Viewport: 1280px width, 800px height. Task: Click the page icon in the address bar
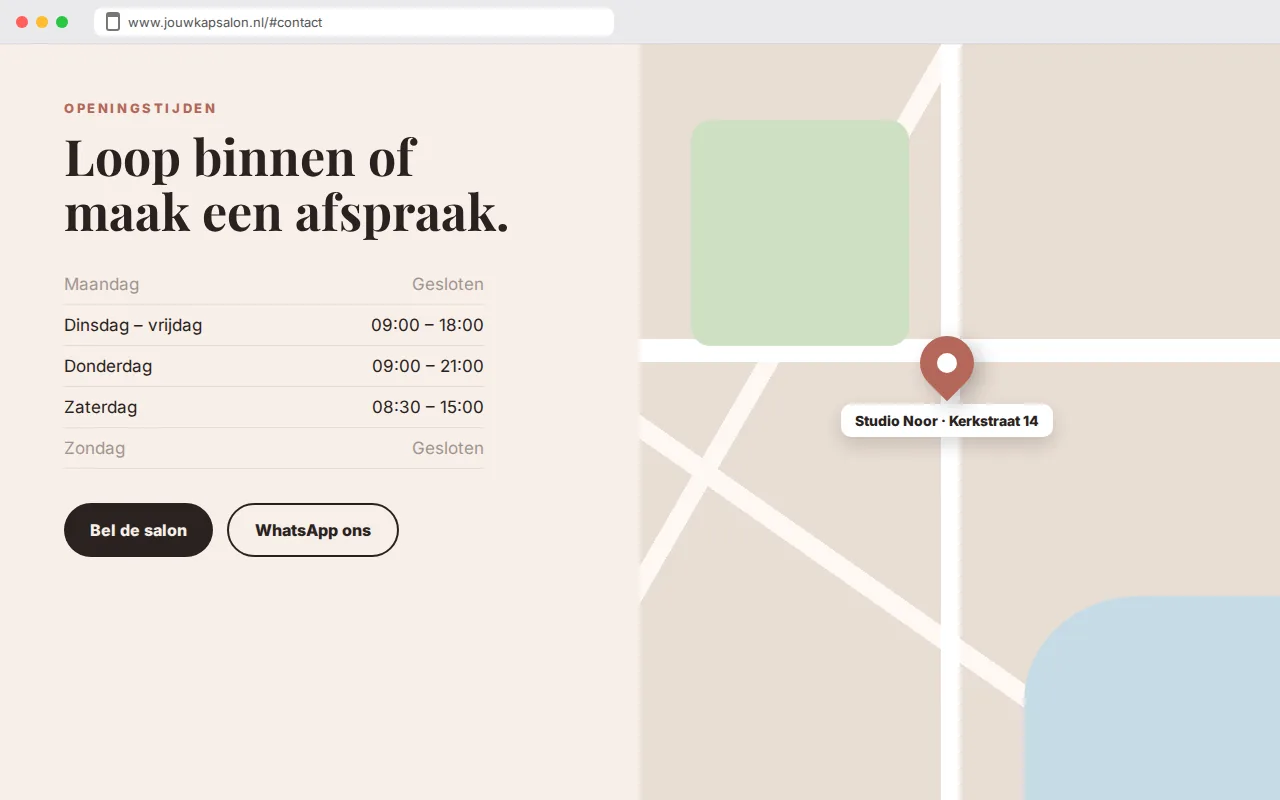pyautogui.click(x=113, y=22)
